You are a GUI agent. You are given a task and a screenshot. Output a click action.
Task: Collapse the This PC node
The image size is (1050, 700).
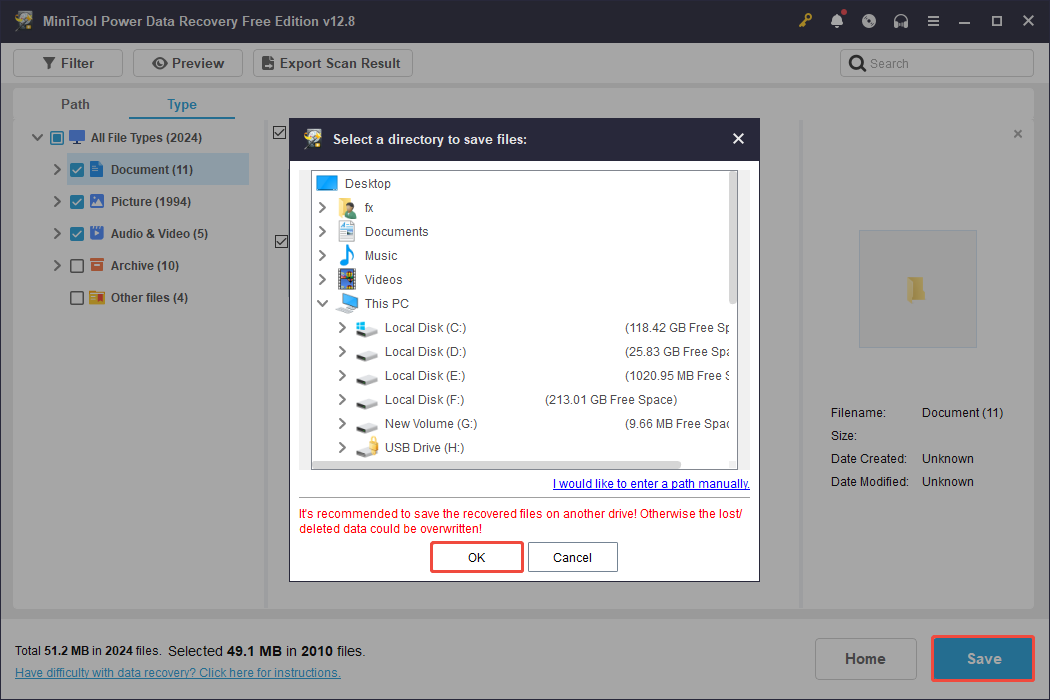point(322,303)
